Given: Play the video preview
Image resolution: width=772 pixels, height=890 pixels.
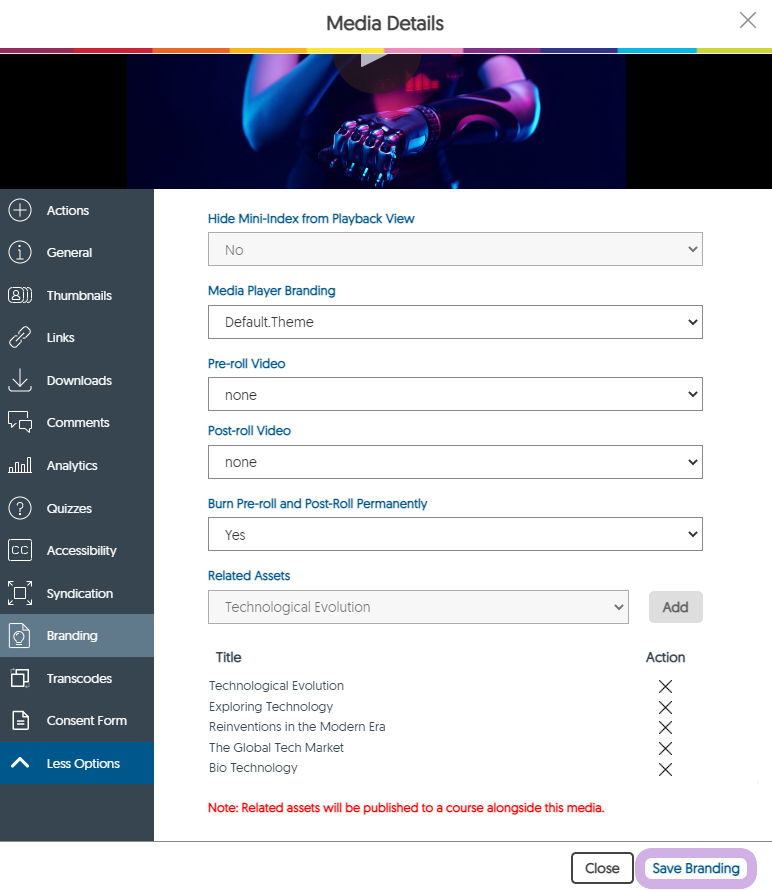Looking at the screenshot, I should [x=375, y=62].
